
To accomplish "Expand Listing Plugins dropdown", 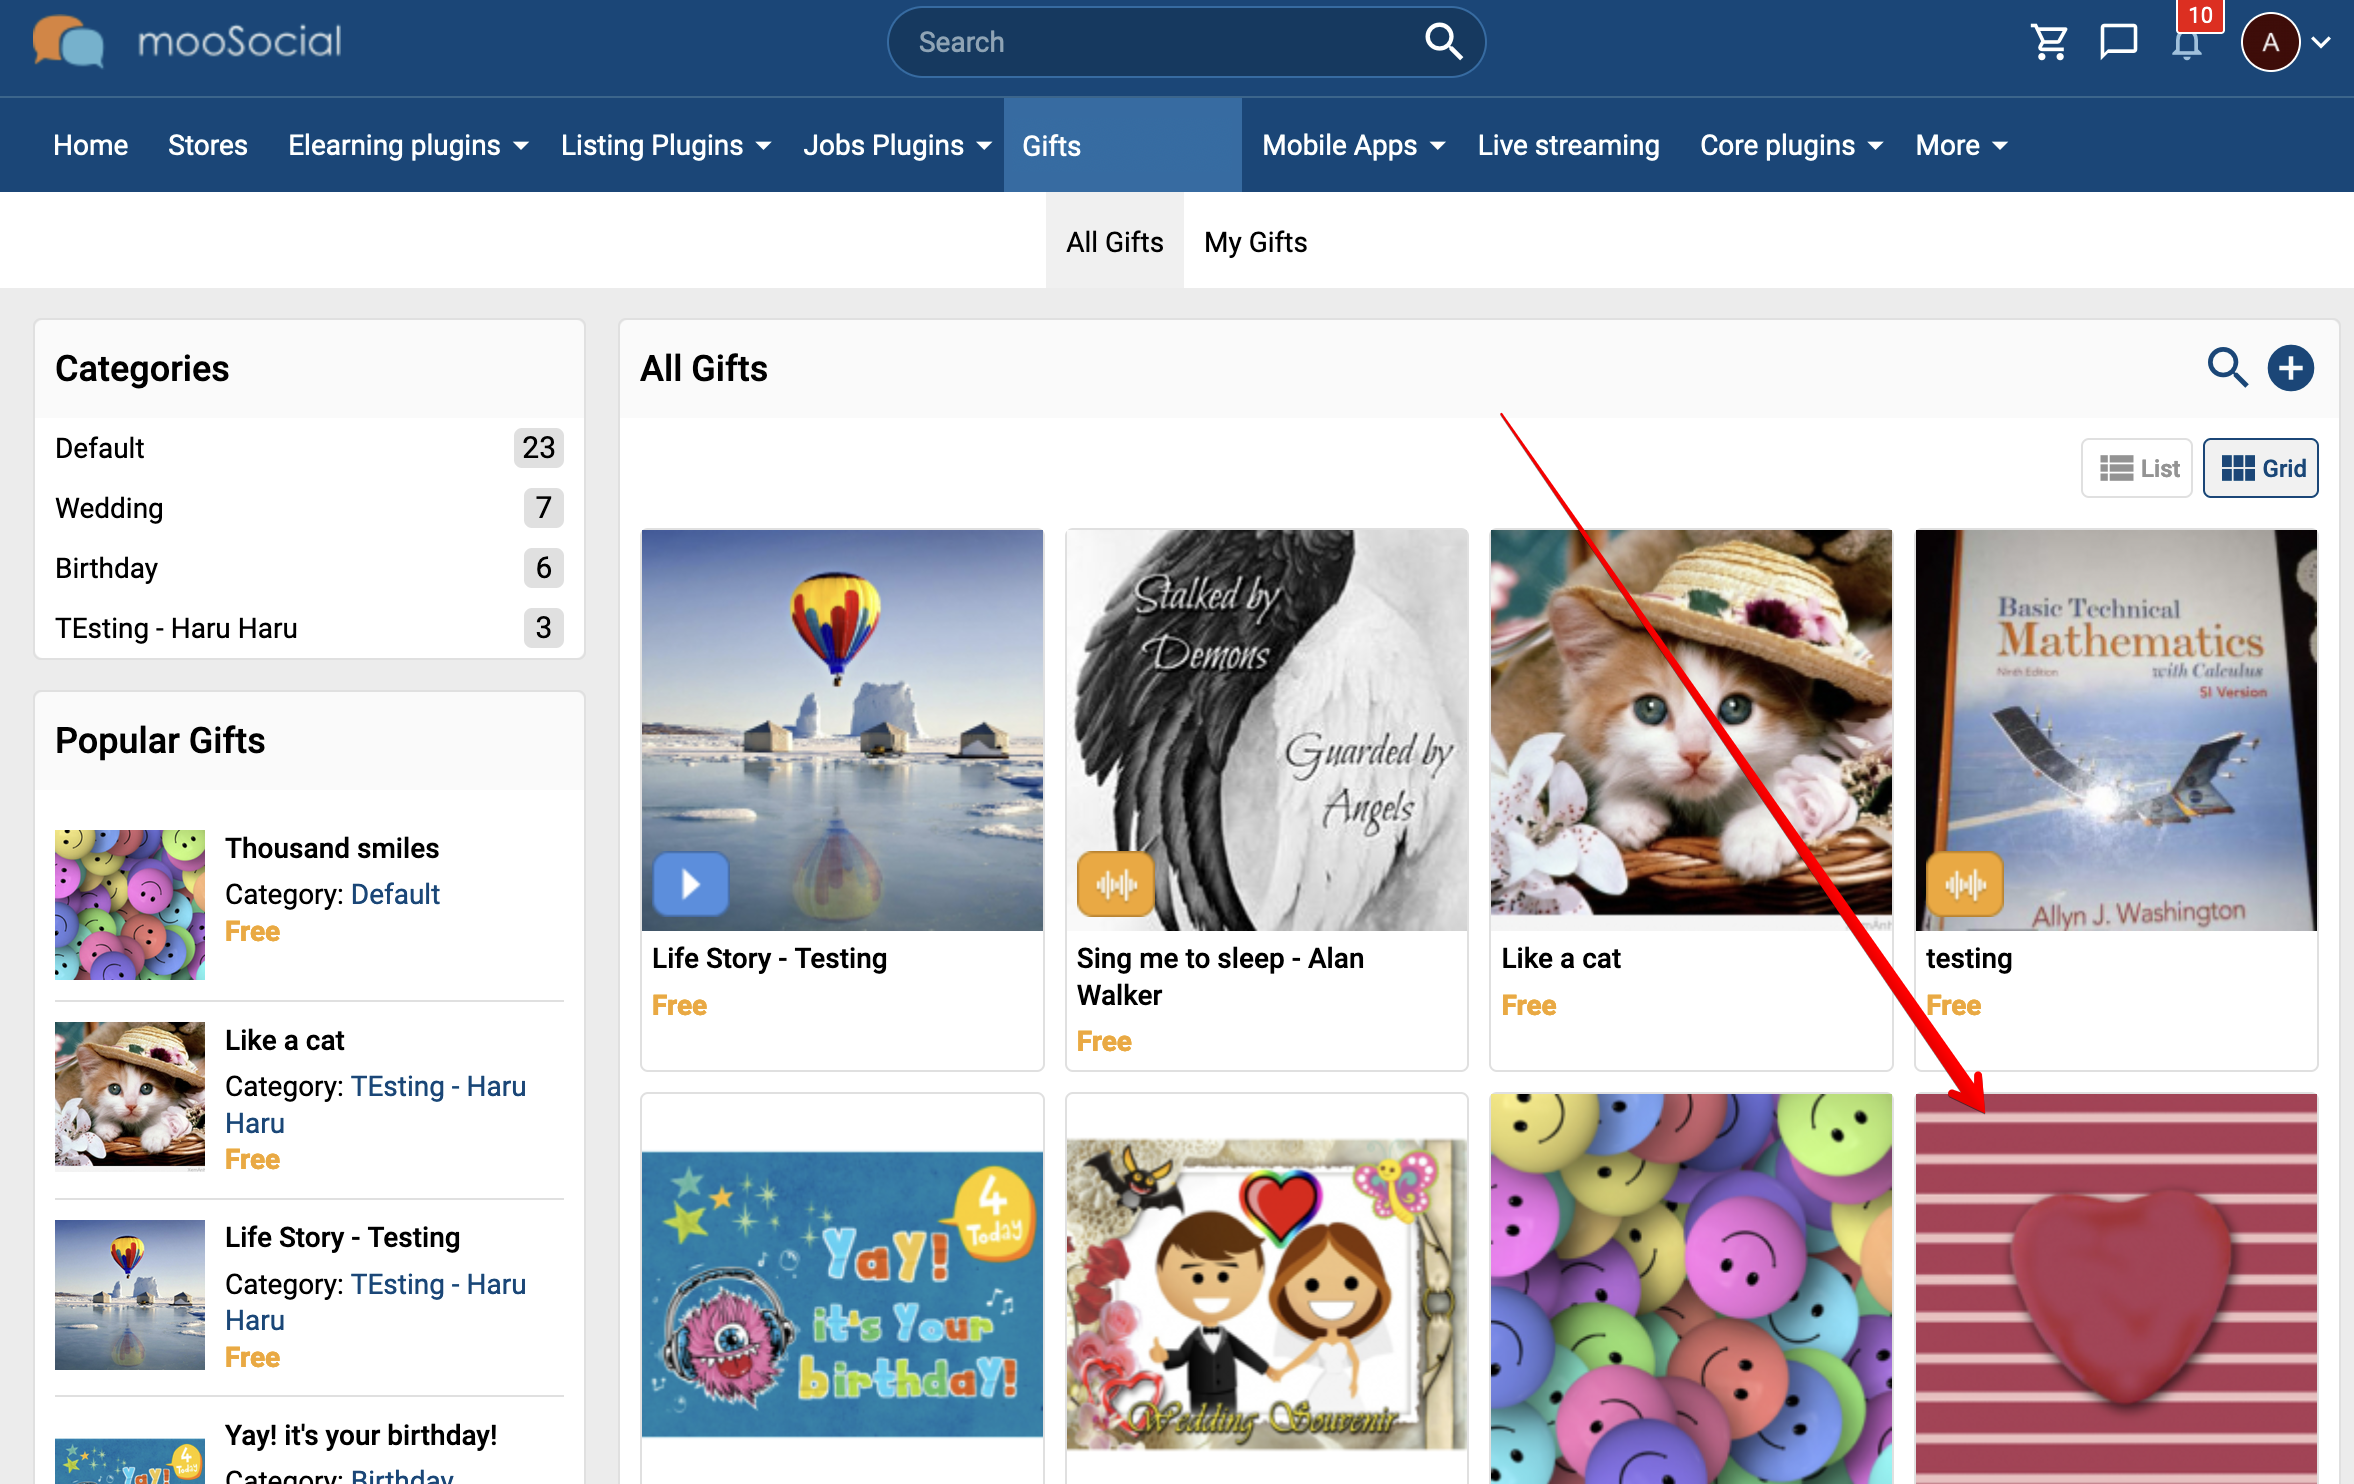I will click(x=666, y=145).
